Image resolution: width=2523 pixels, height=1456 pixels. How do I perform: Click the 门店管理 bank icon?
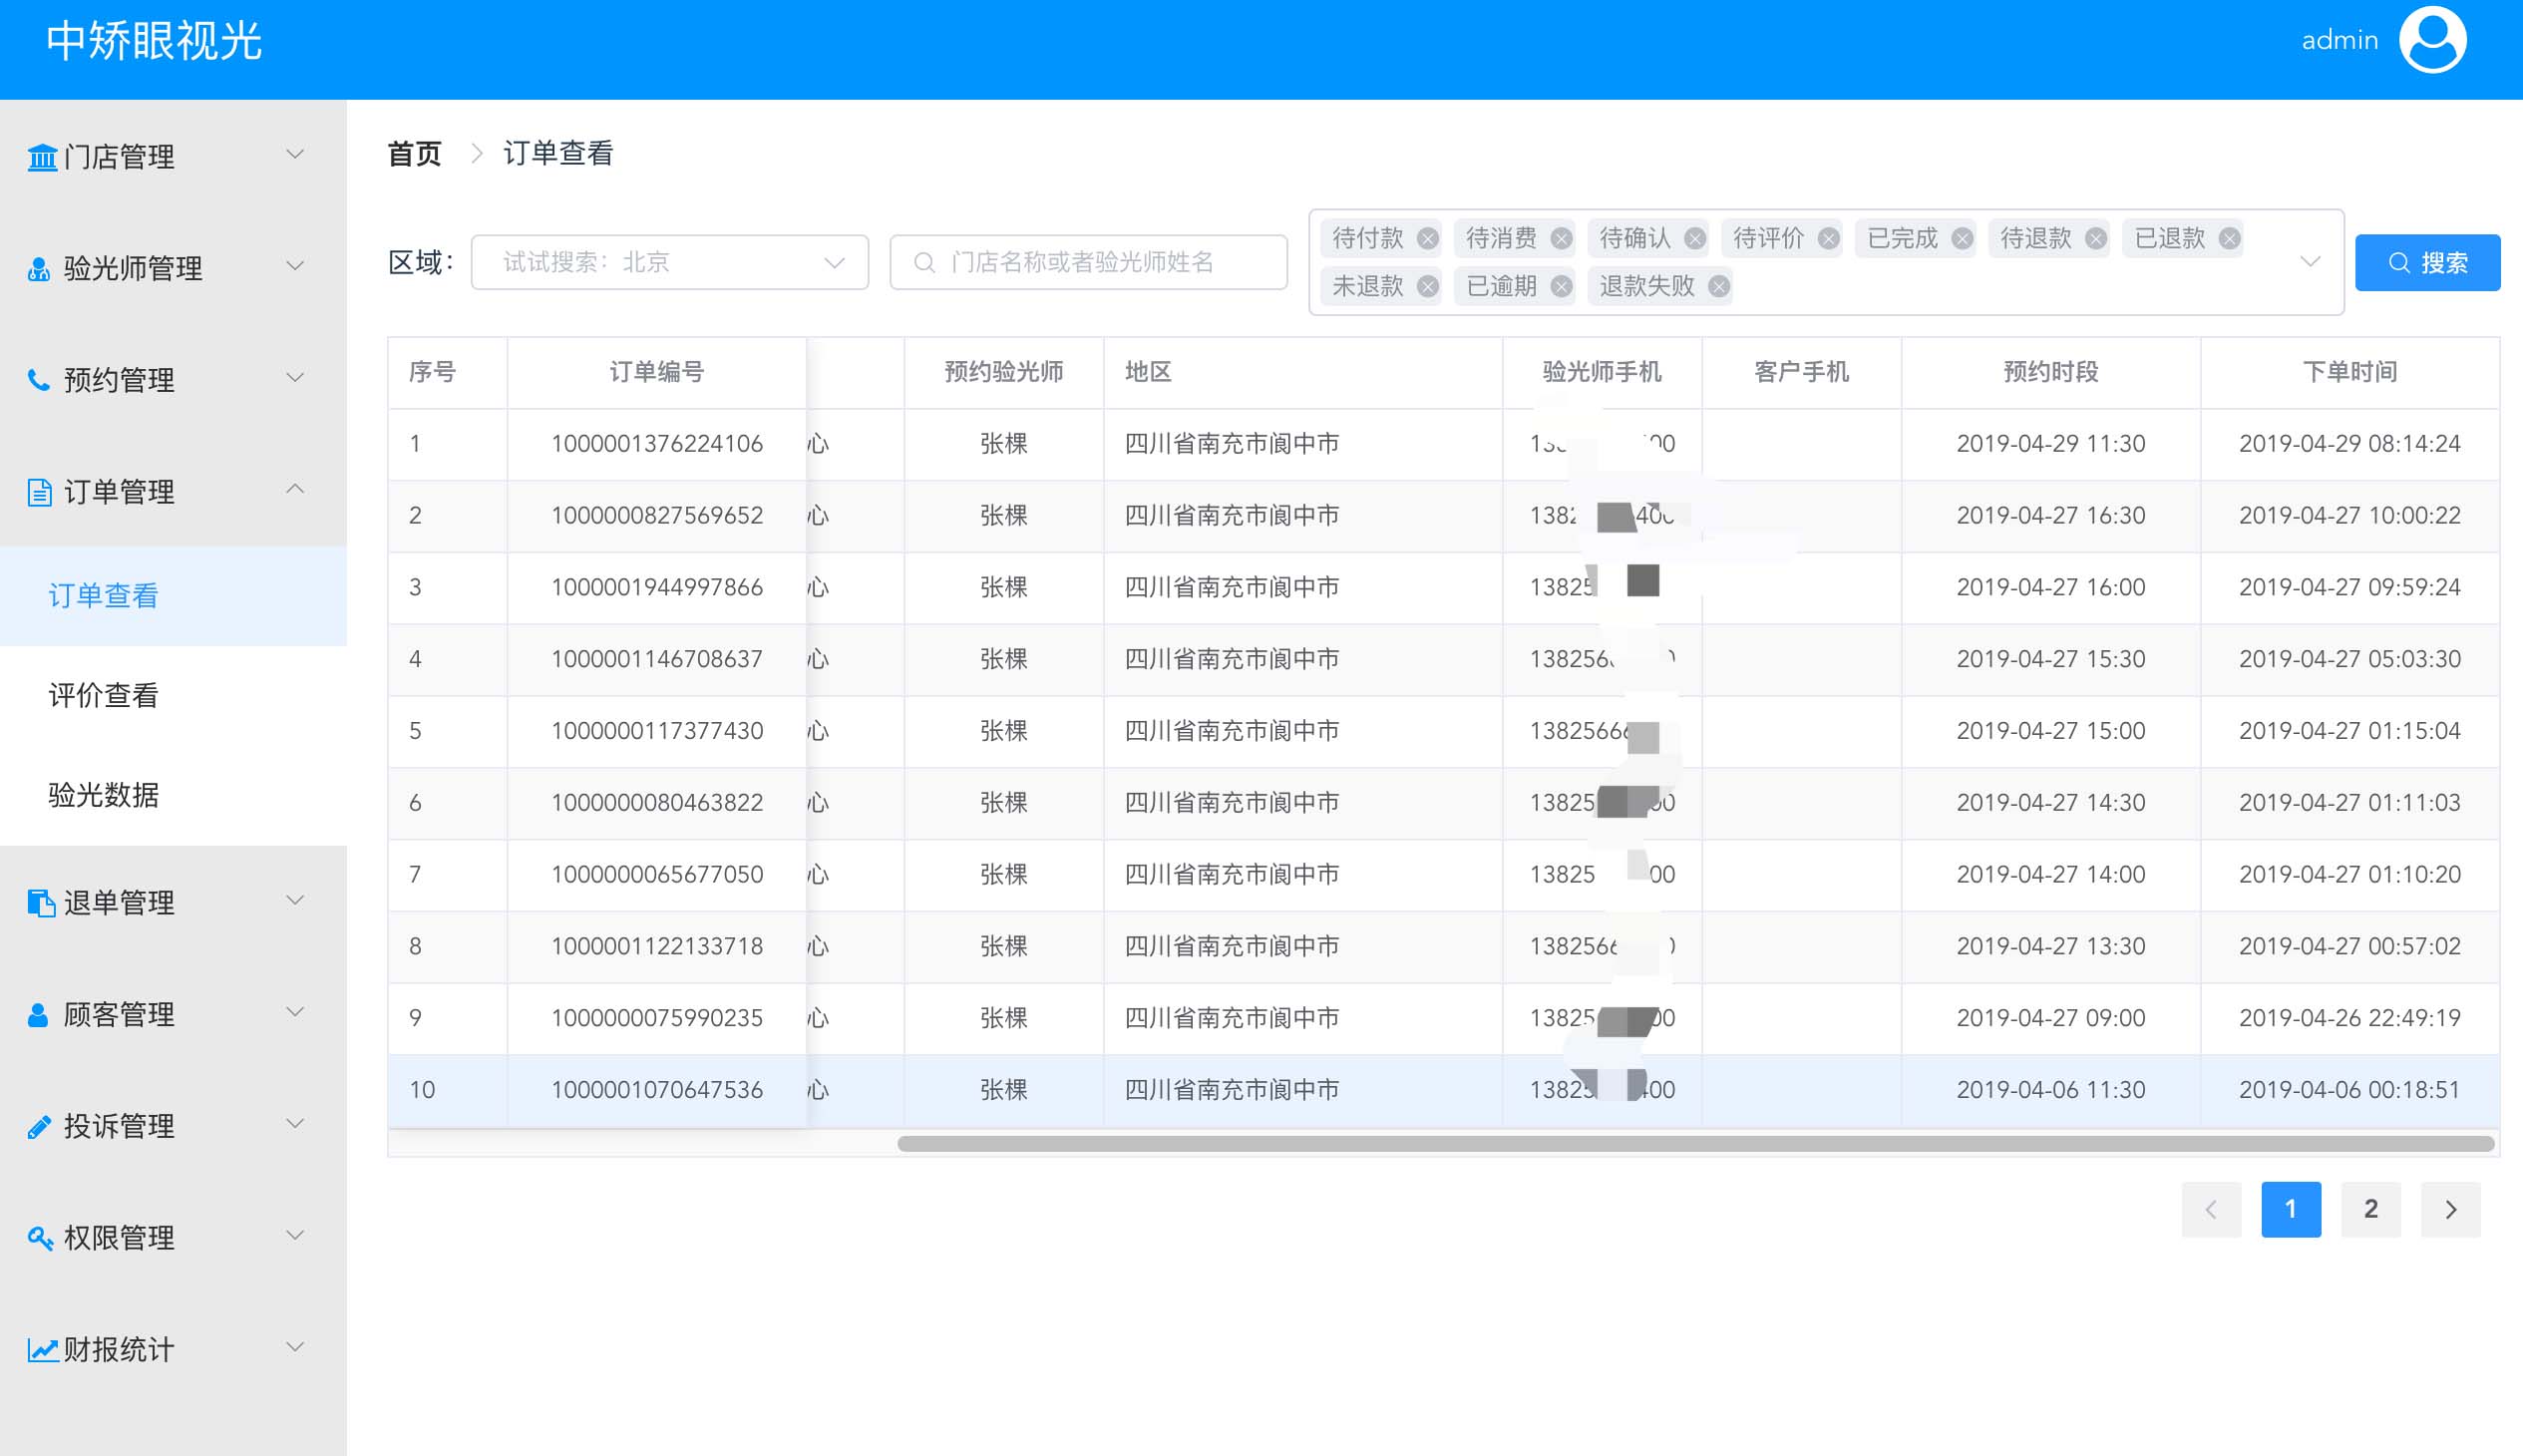pyautogui.click(x=42, y=157)
